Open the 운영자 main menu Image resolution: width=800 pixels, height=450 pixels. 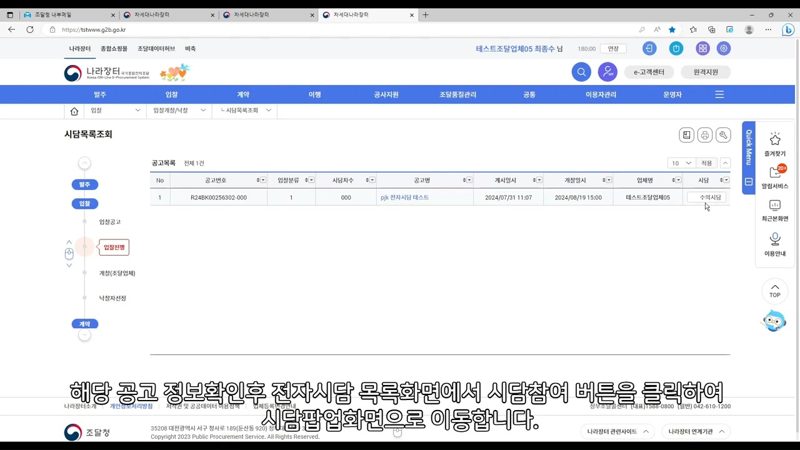(672, 95)
